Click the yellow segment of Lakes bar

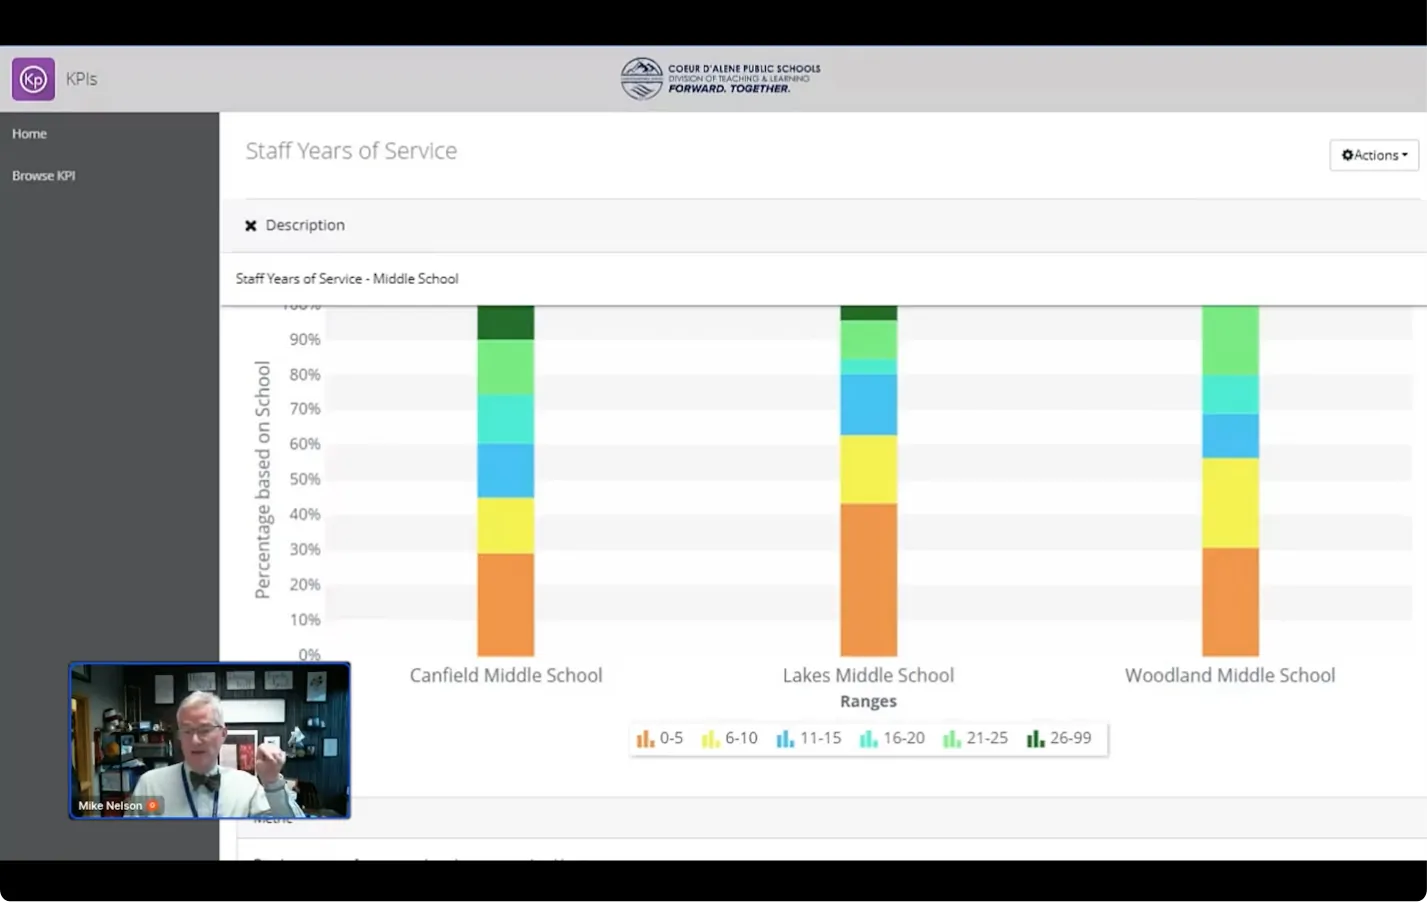coord(868,469)
